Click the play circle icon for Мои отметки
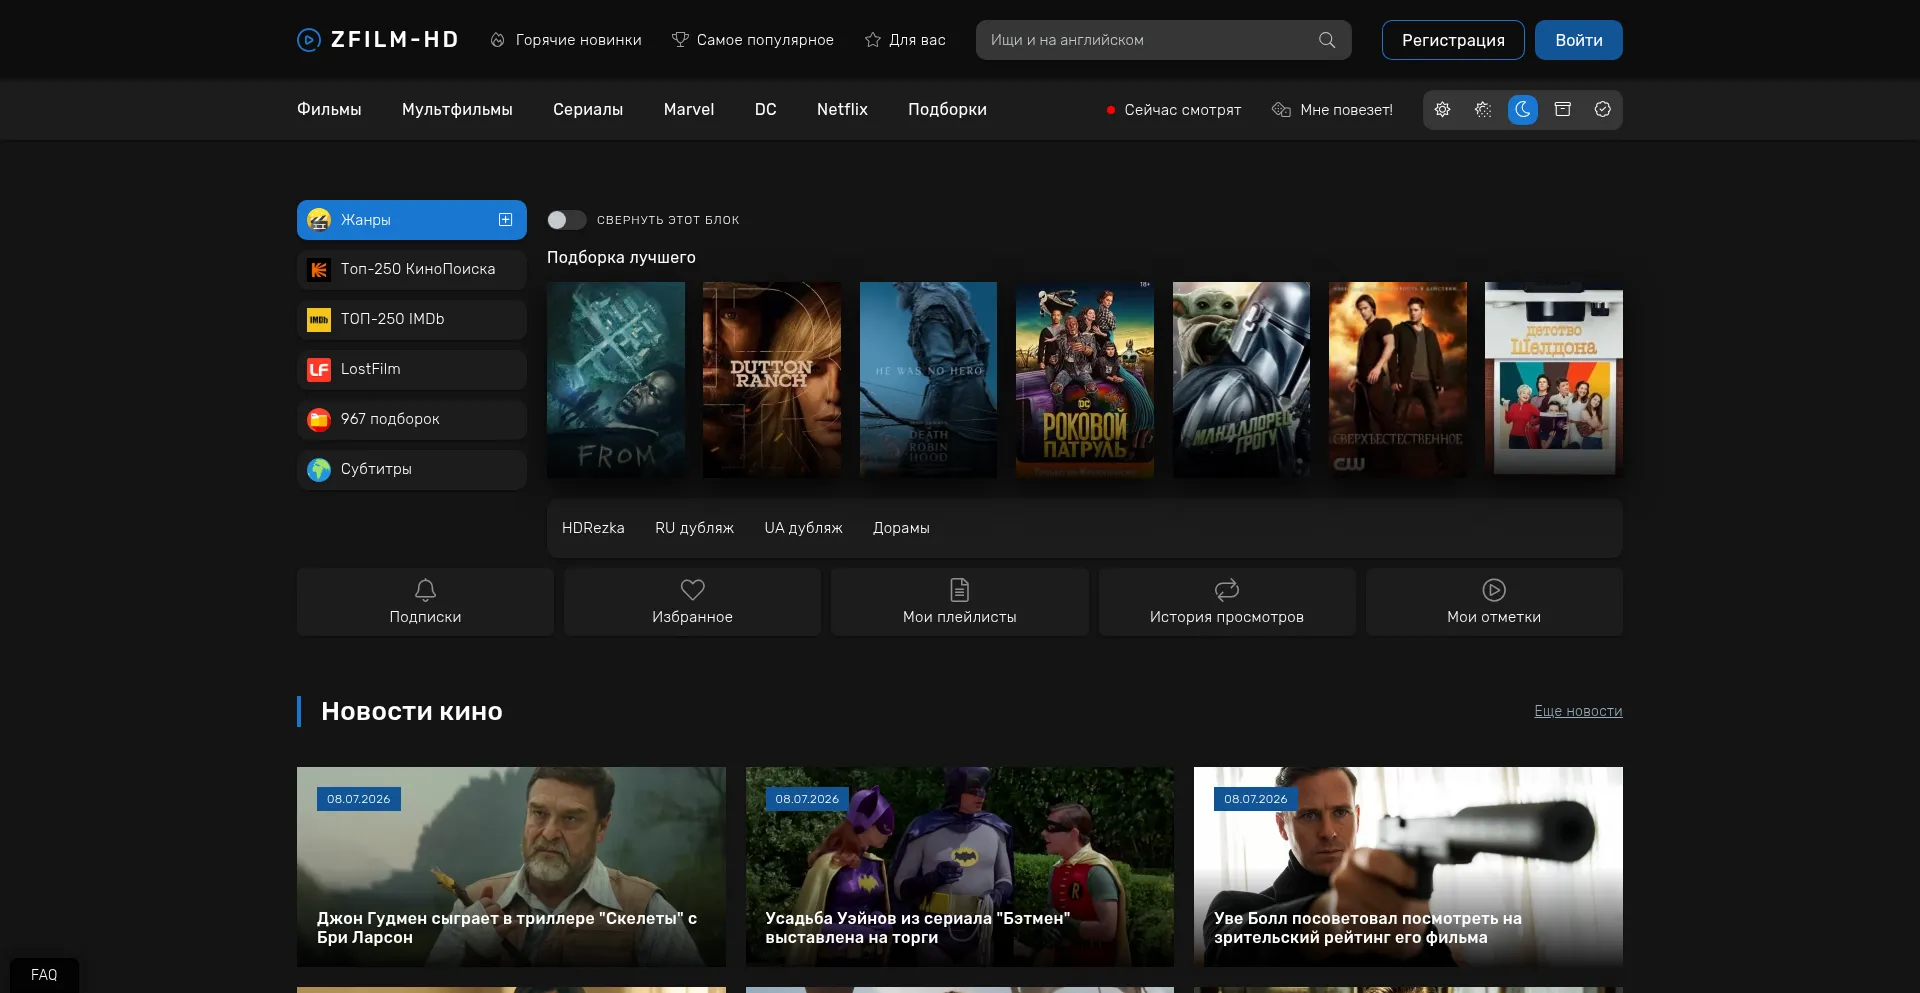 coord(1494,590)
